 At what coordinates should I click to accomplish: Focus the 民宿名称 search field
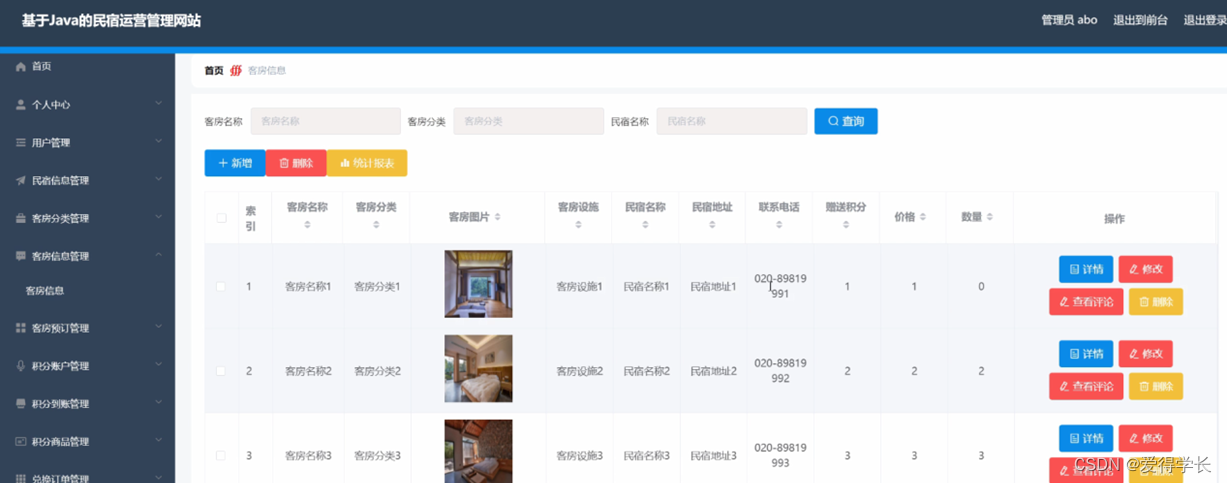tap(732, 121)
